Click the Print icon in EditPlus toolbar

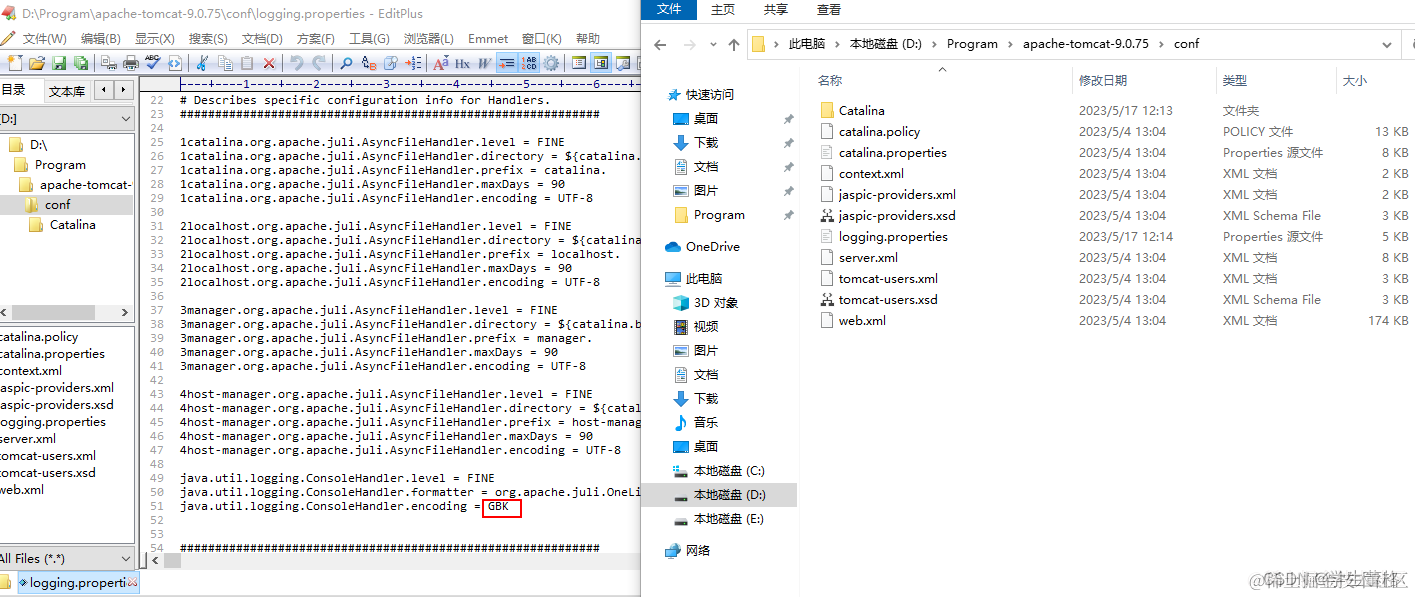[131, 63]
